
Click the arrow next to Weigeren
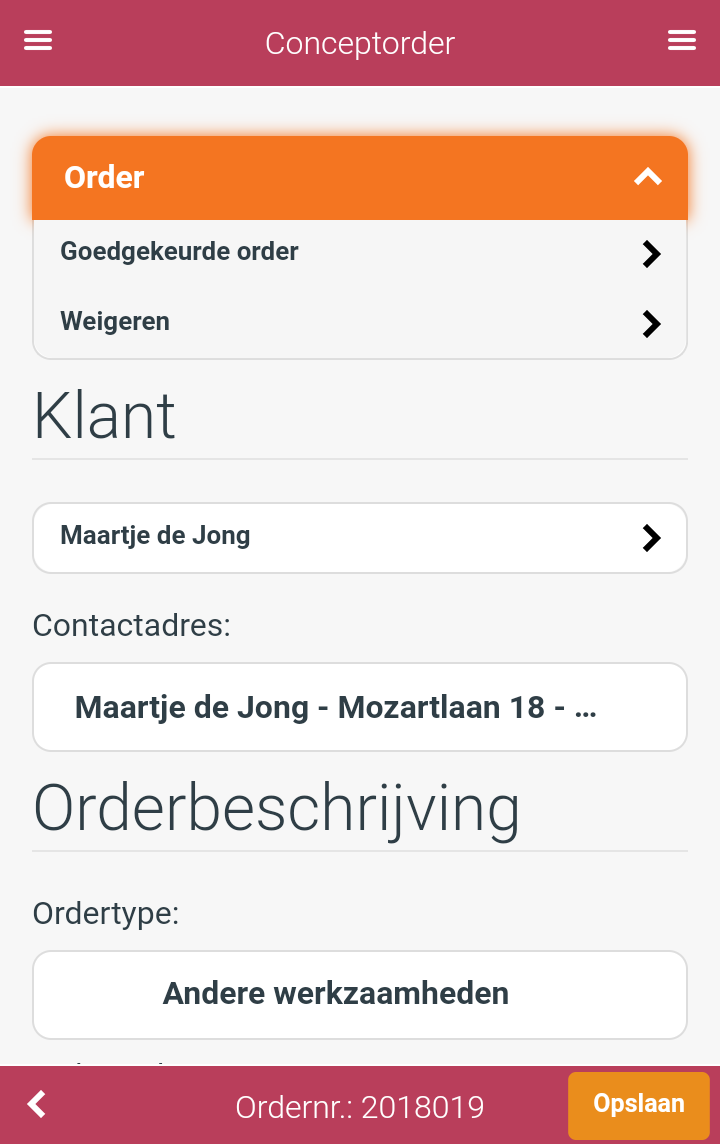tap(651, 324)
